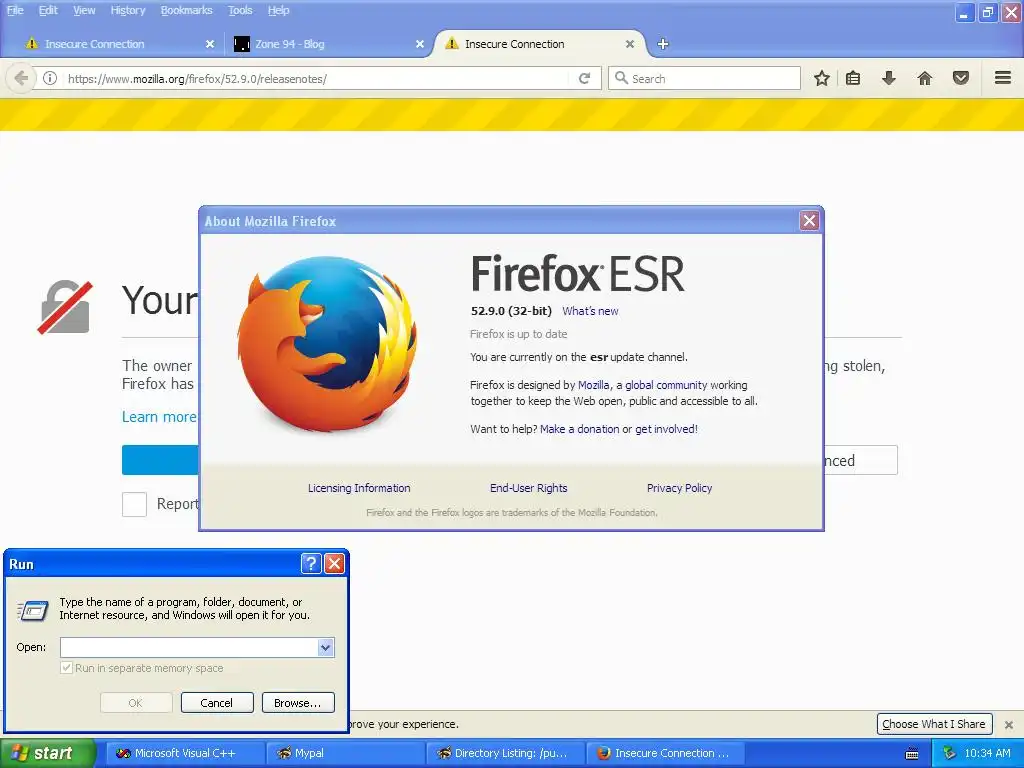This screenshot has width=1024, height=768.
Task: Click the blue Go Back button on page
Action: [x=160, y=460]
